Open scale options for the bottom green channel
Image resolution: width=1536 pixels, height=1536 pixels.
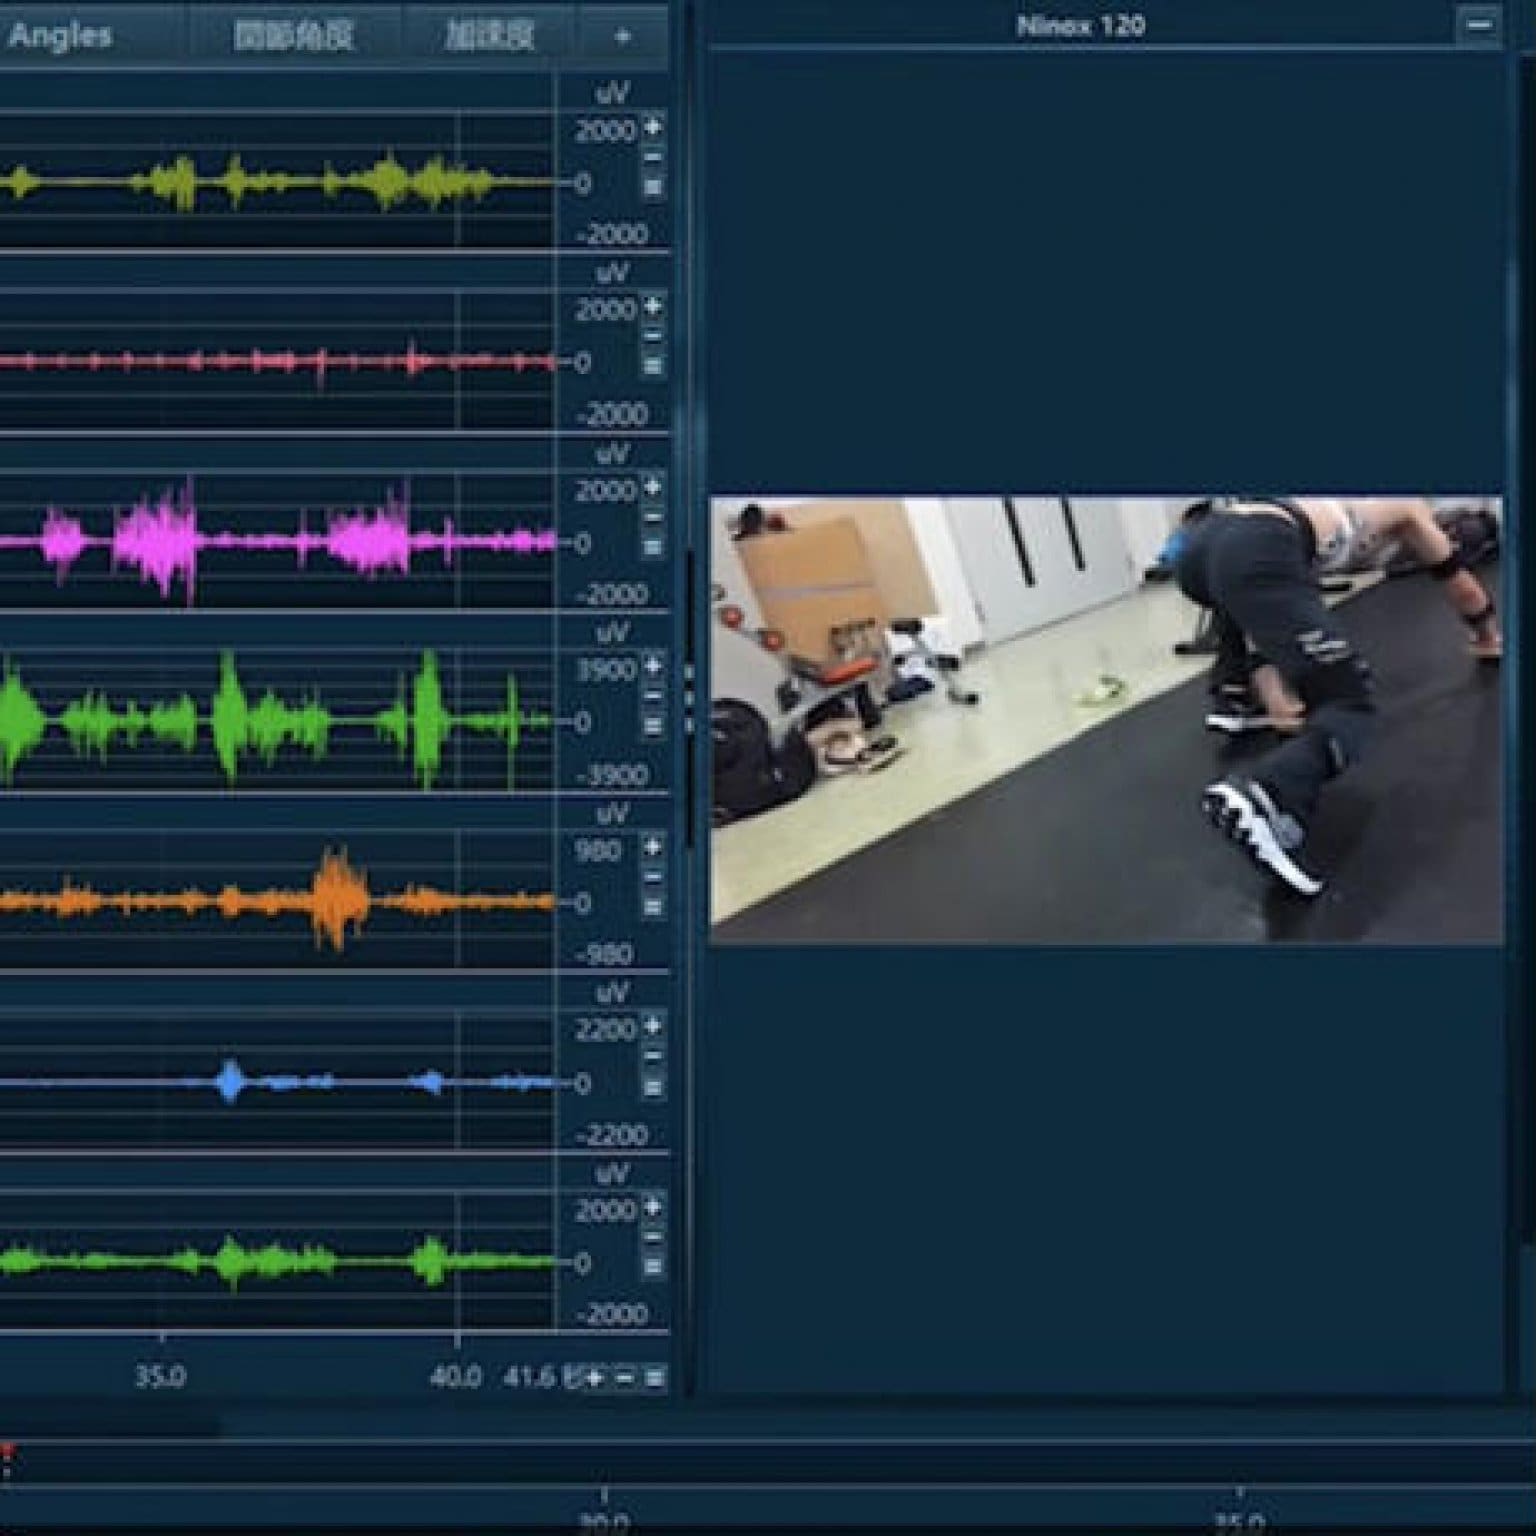(653, 1266)
